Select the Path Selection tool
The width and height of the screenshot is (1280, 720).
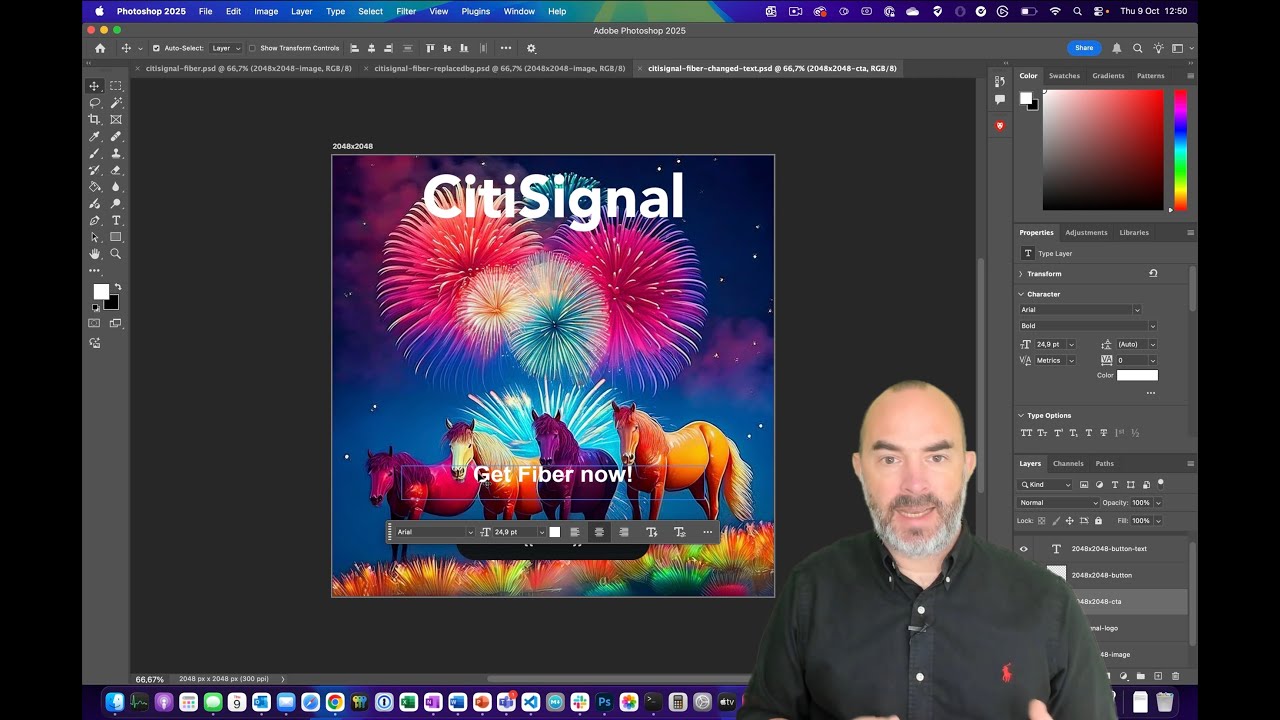(95, 238)
